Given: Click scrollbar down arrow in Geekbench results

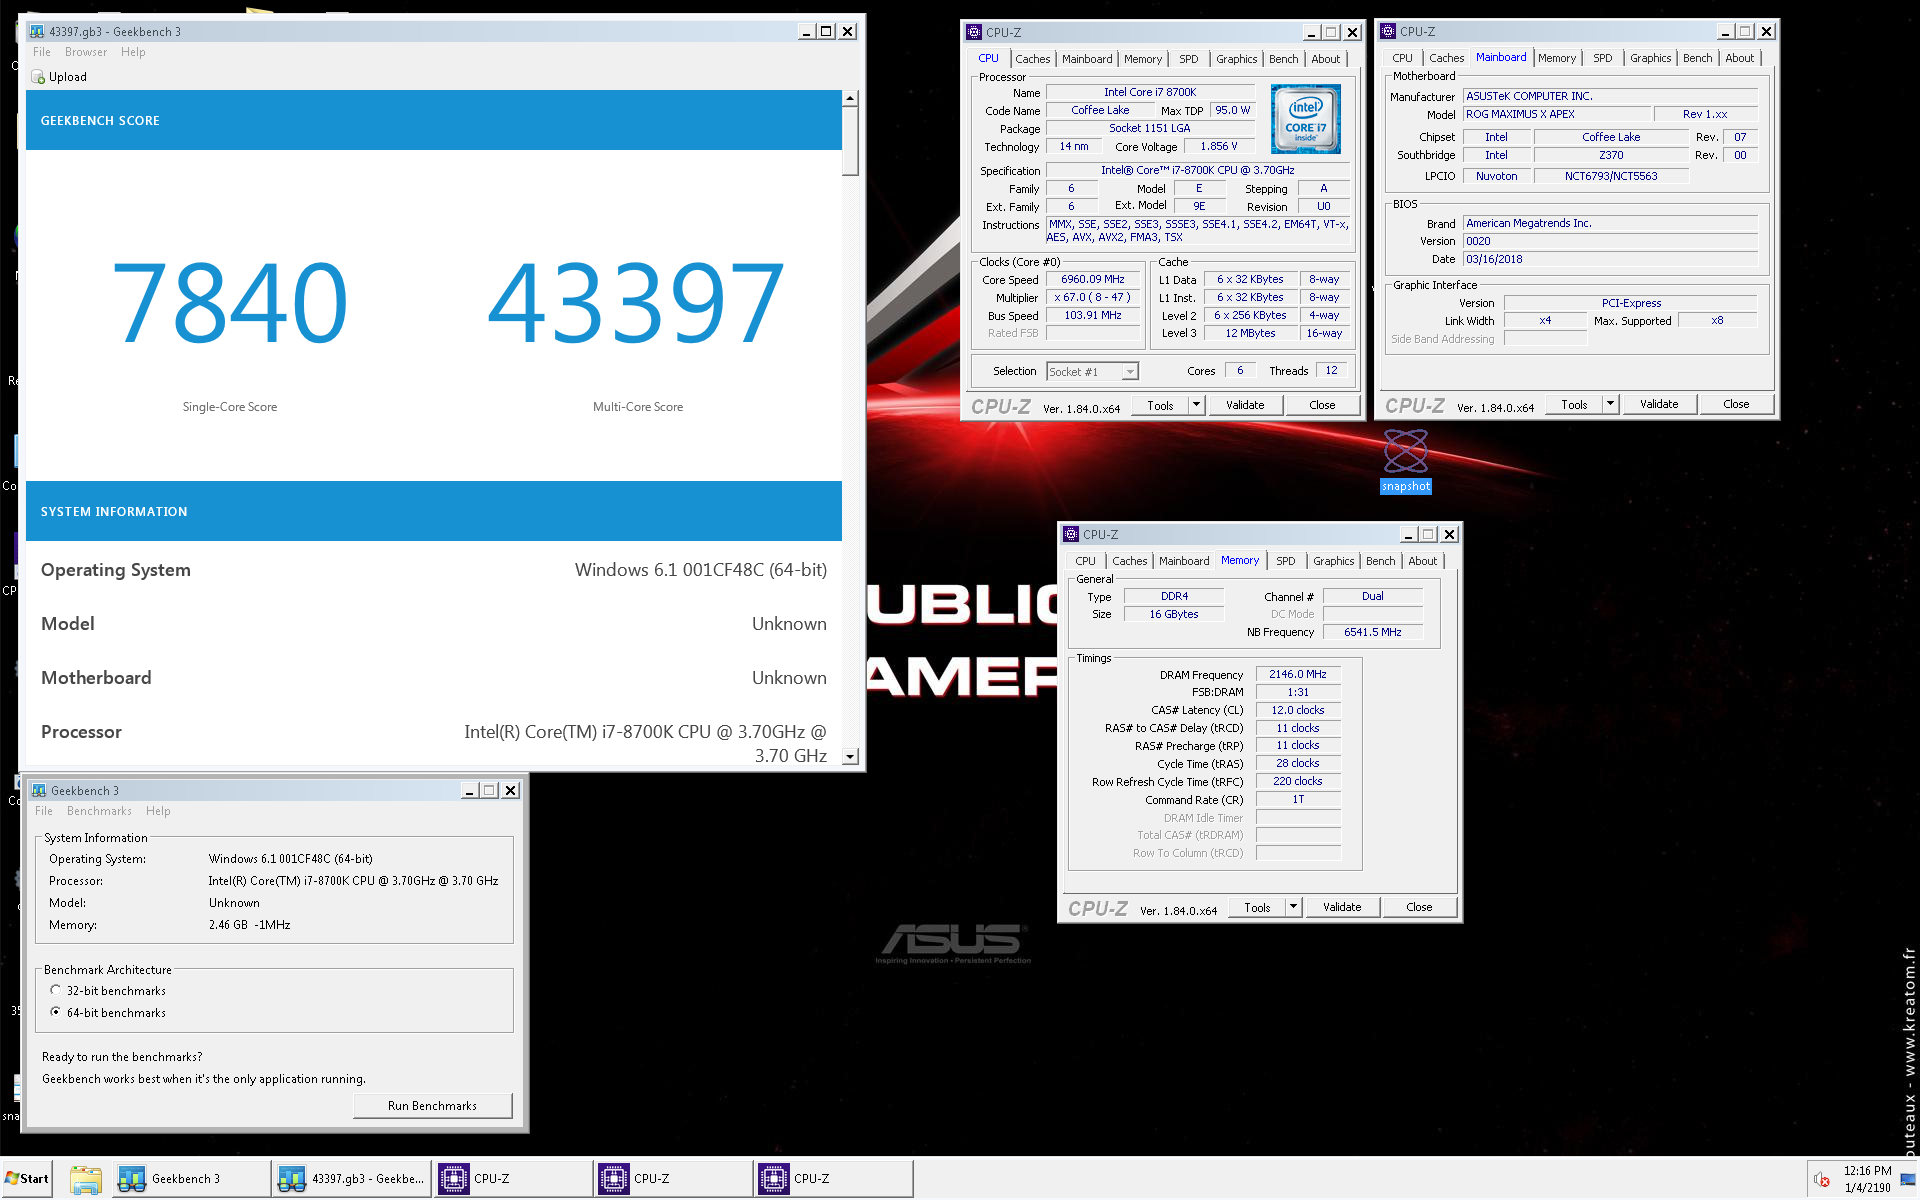Looking at the screenshot, I should click(x=850, y=757).
